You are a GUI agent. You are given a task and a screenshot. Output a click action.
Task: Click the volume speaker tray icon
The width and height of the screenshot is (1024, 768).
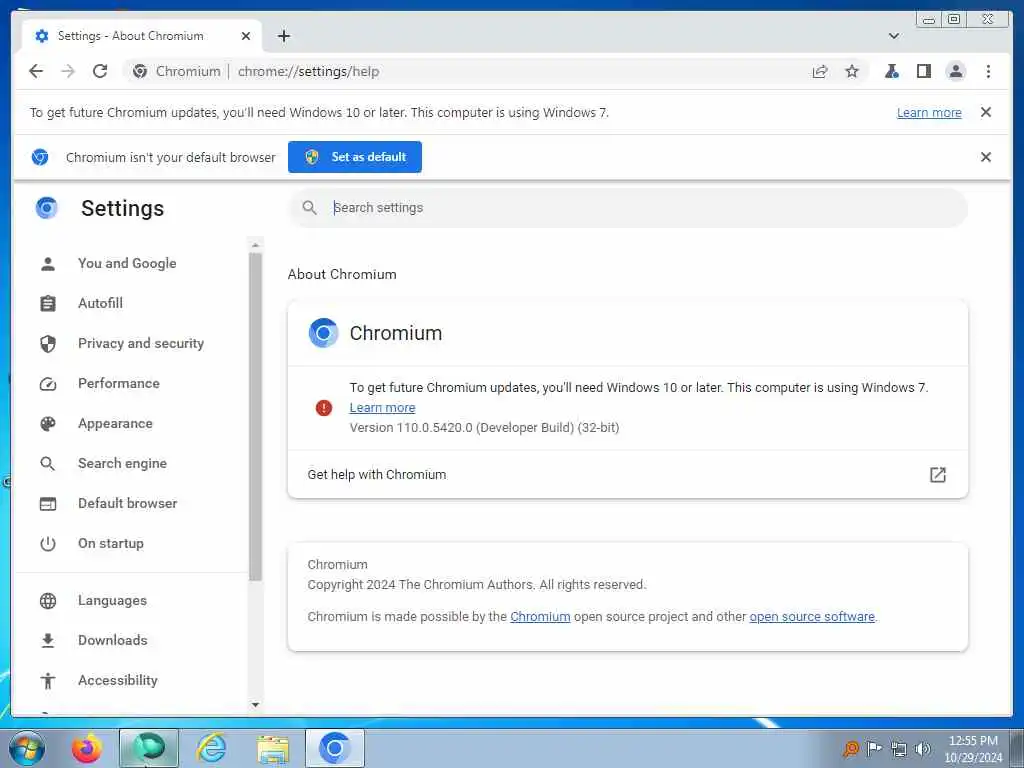coord(923,748)
